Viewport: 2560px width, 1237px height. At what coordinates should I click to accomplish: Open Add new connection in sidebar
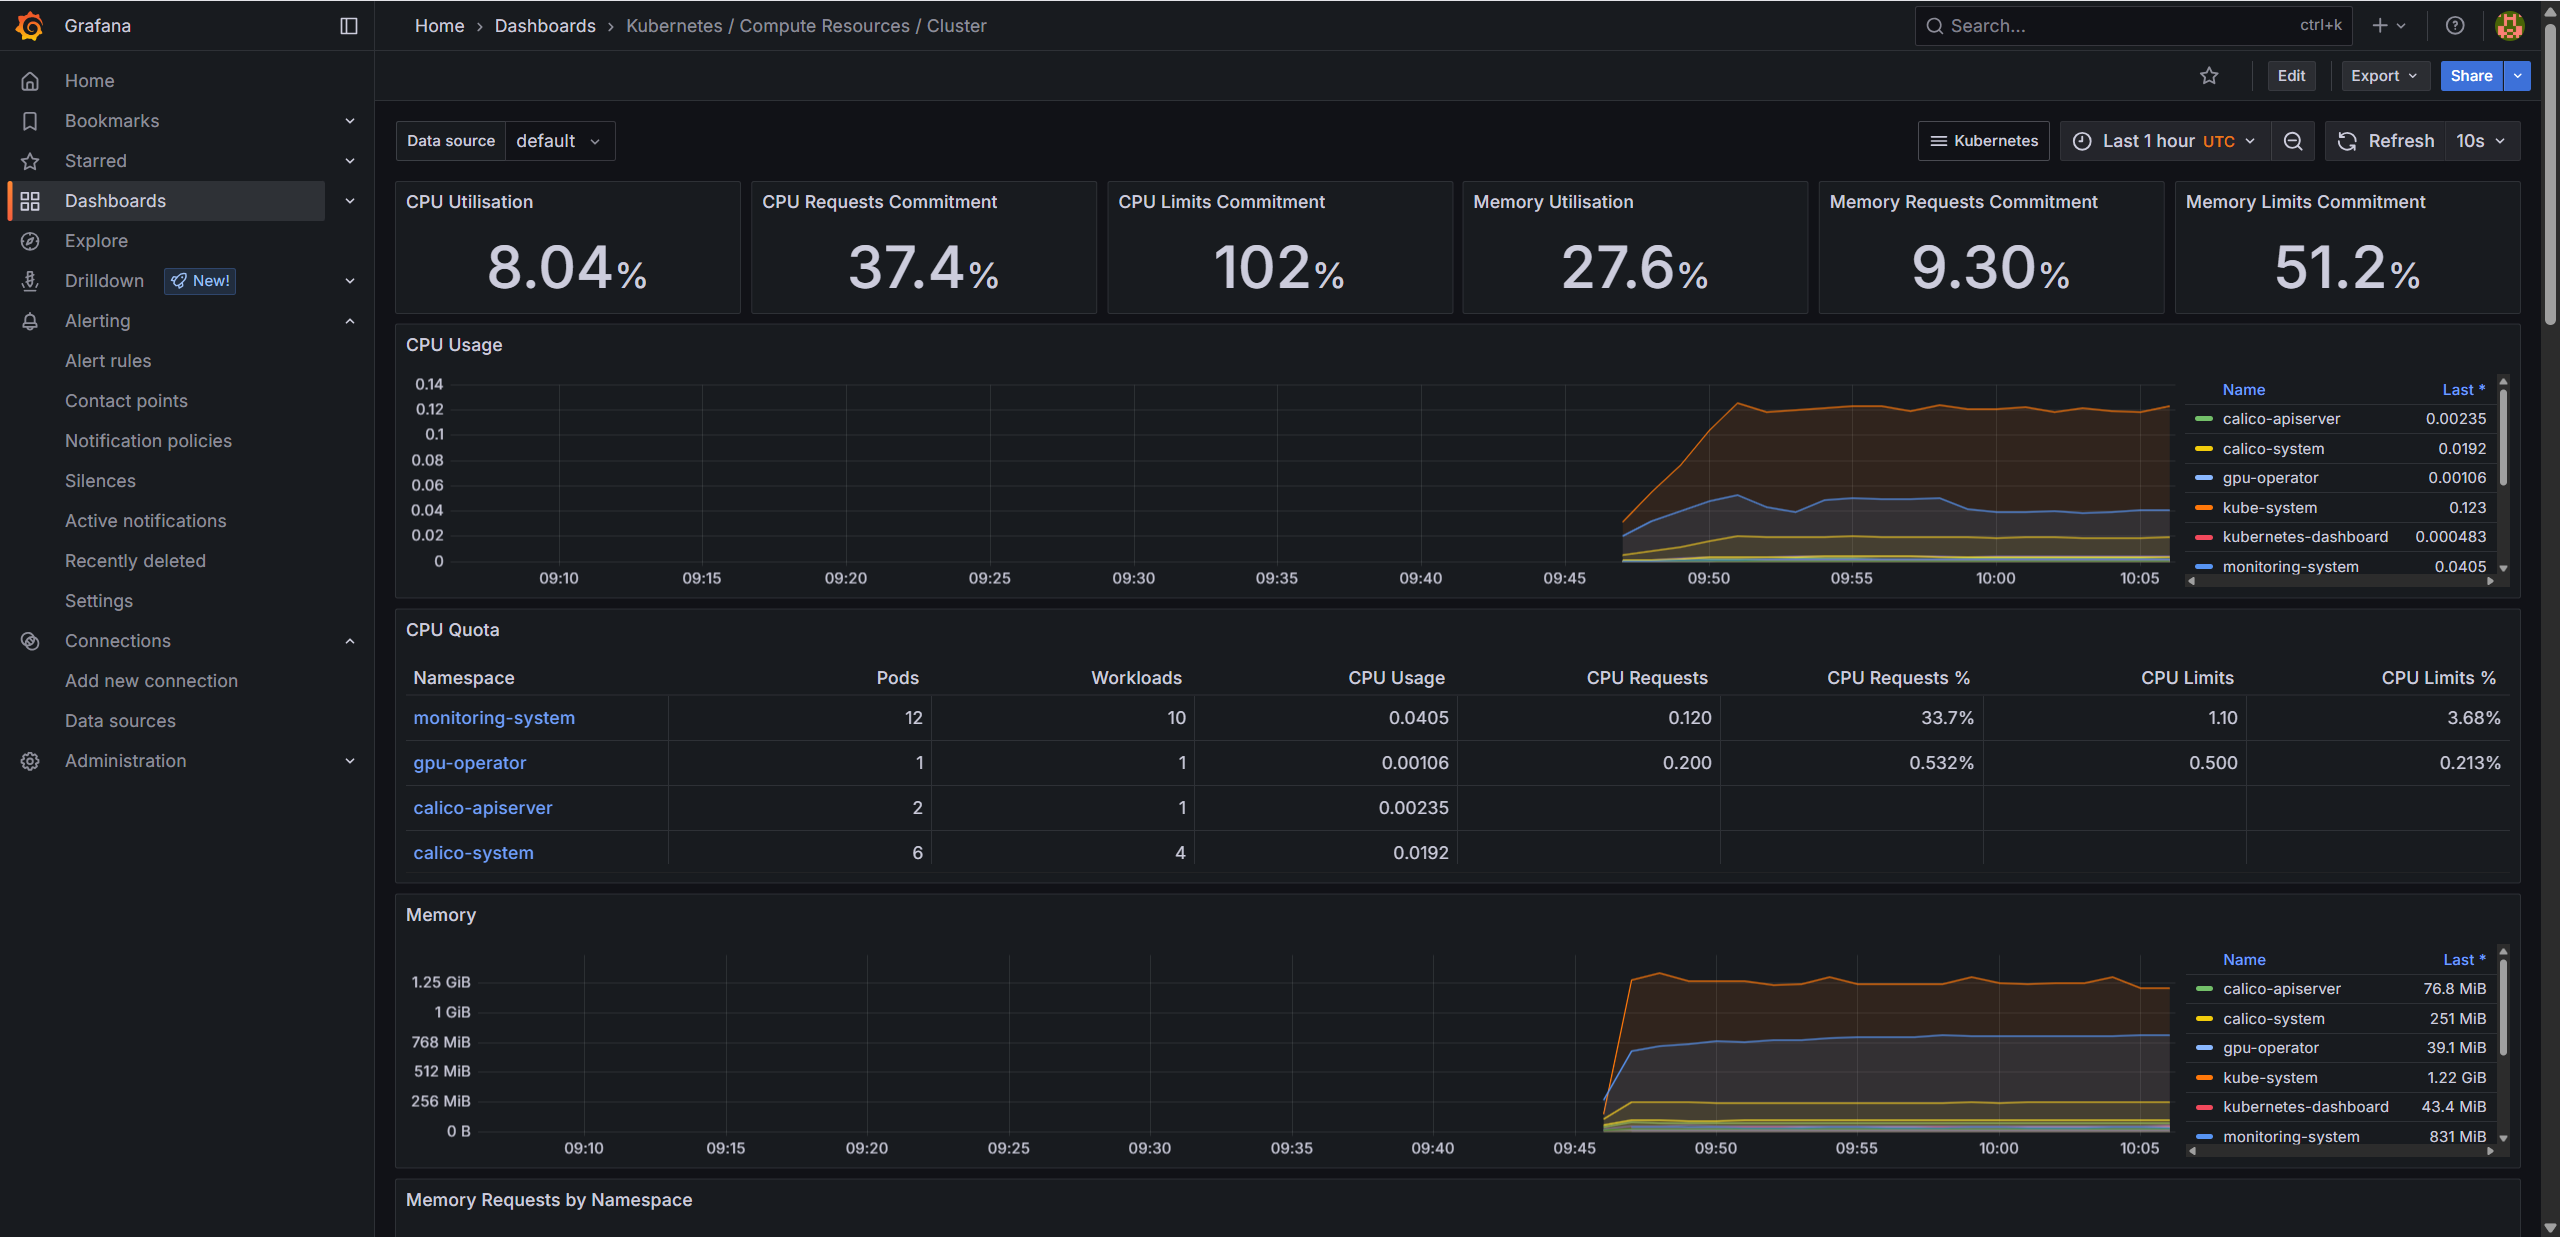(151, 681)
